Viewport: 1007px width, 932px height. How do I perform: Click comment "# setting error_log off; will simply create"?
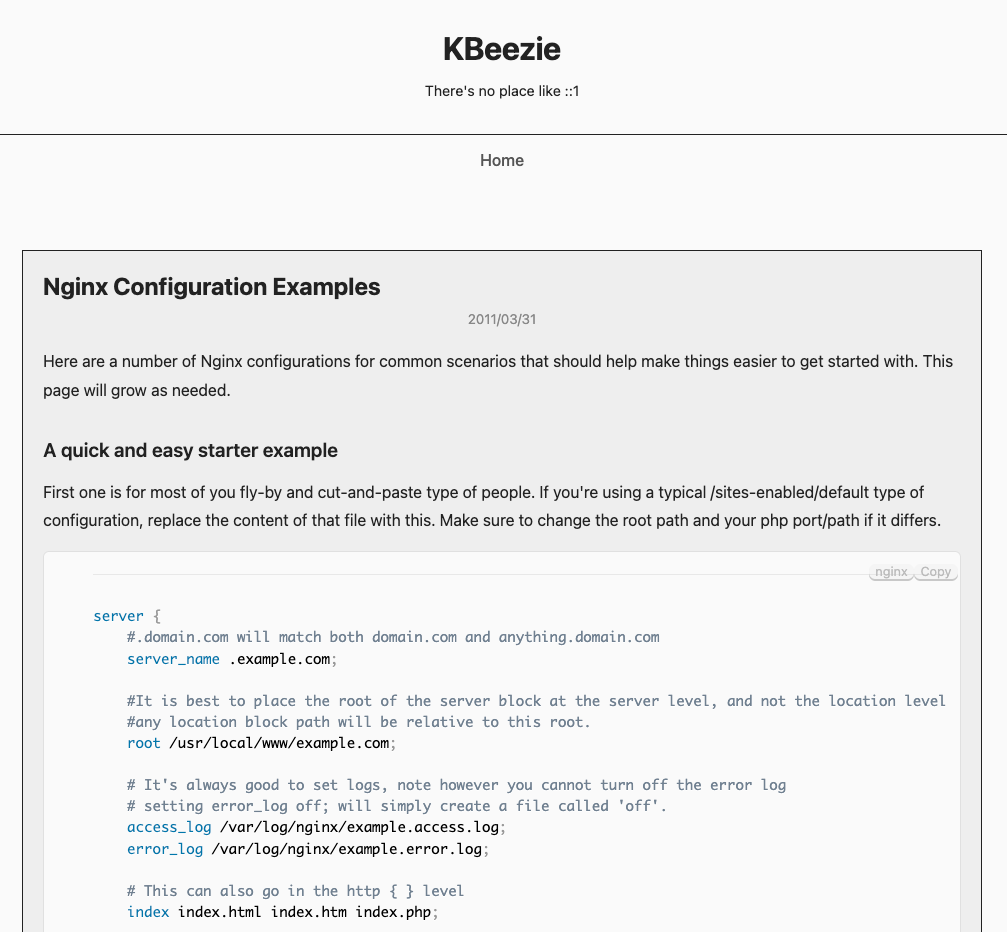point(397,806)
